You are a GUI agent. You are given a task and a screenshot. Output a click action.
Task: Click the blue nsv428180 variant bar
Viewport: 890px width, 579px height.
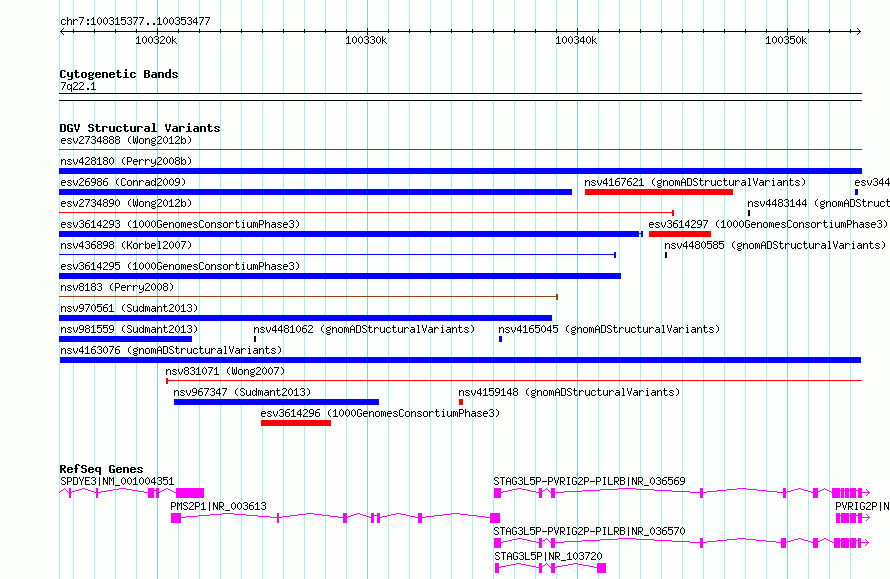coord(460,171)
